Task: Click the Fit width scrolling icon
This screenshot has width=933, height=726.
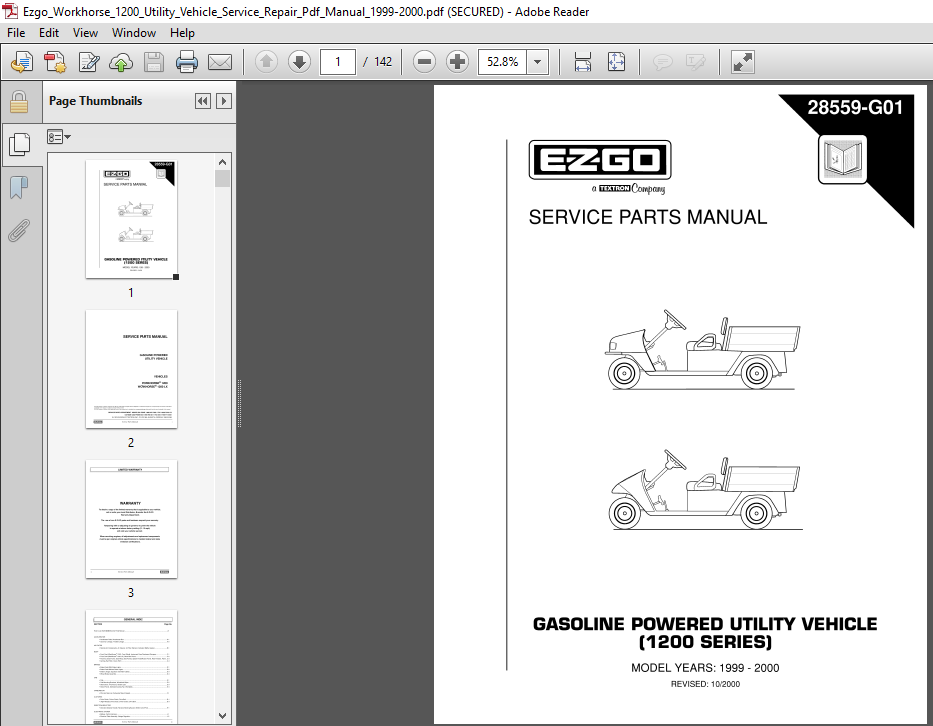Action: [x=583, y=62]
